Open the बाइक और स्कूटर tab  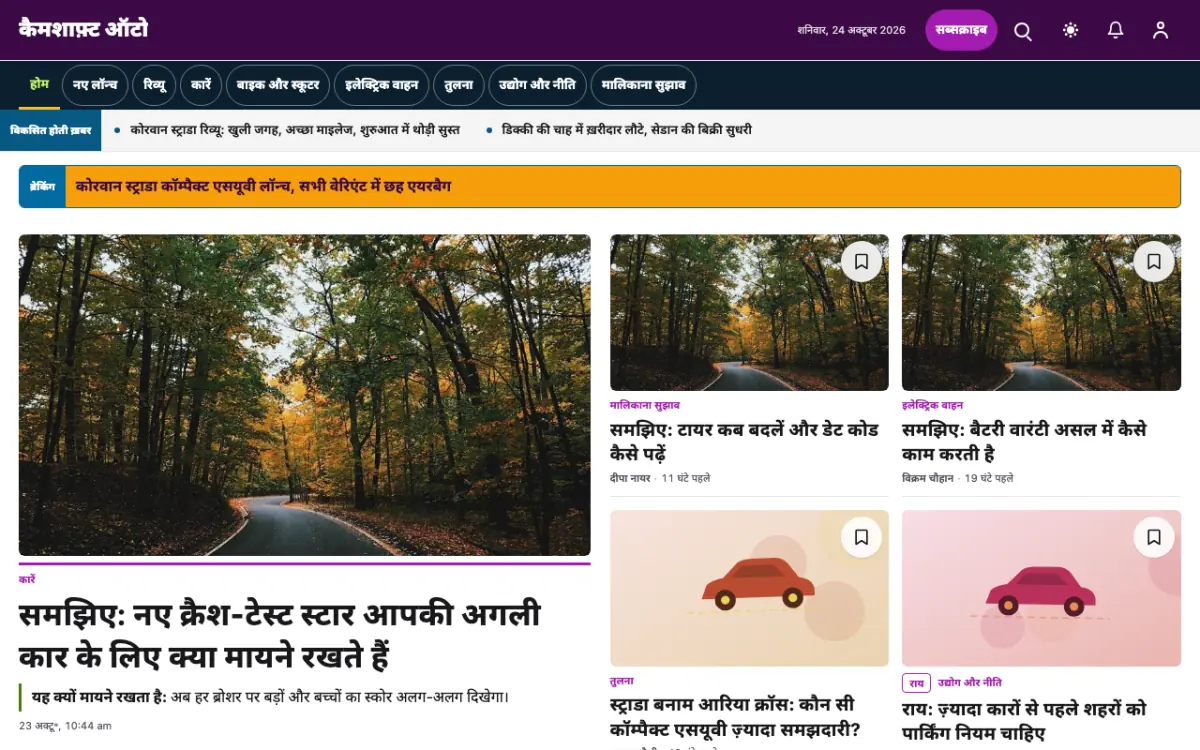[278, 85]
